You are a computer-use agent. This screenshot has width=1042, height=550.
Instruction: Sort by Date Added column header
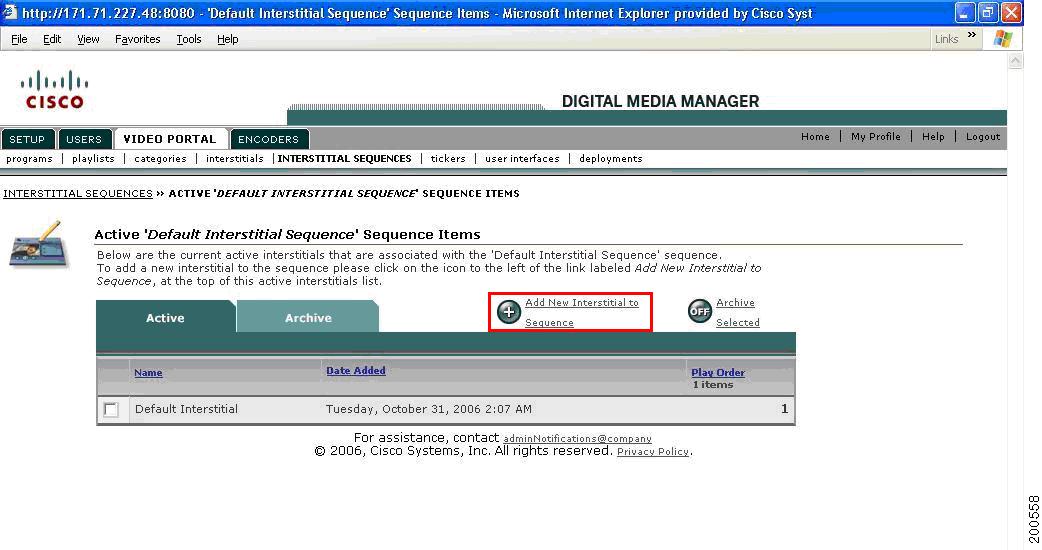pos(356,371)
